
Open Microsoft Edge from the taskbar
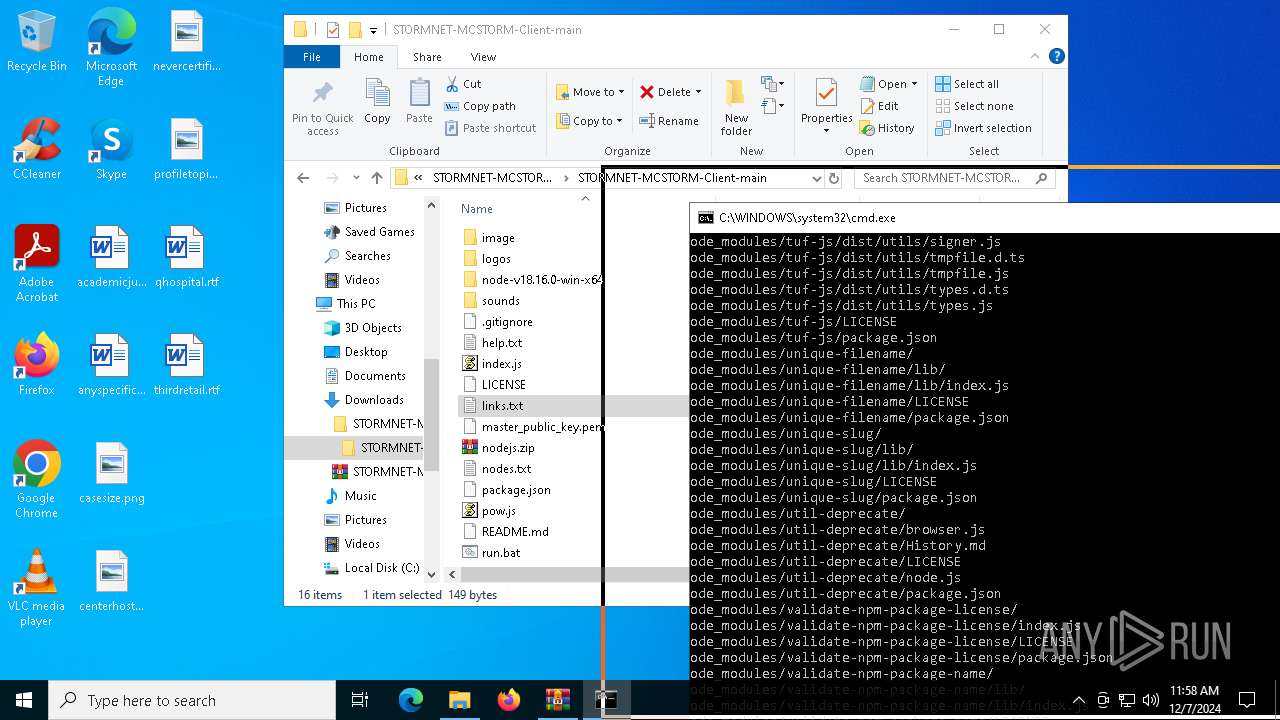(x=411, y=700)
